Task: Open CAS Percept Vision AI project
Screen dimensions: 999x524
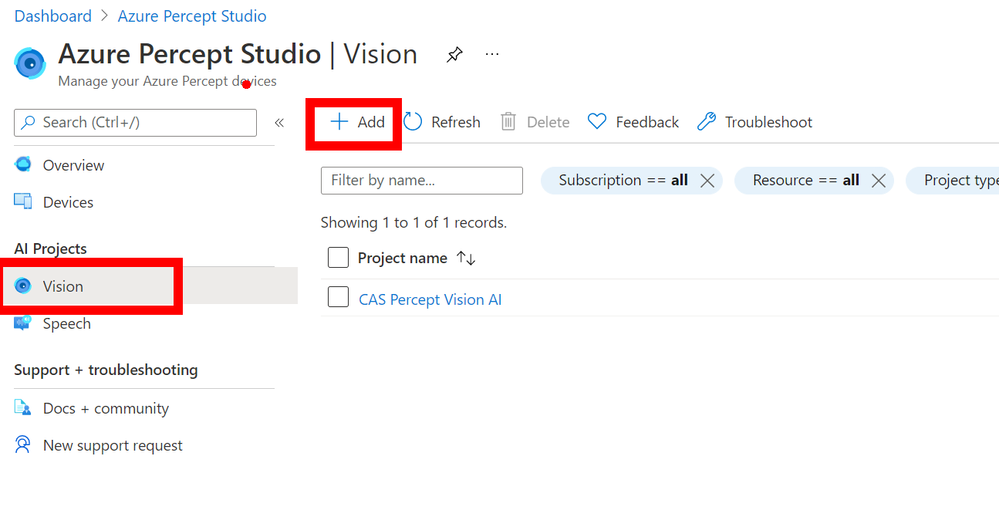Action: click(430, 300)
